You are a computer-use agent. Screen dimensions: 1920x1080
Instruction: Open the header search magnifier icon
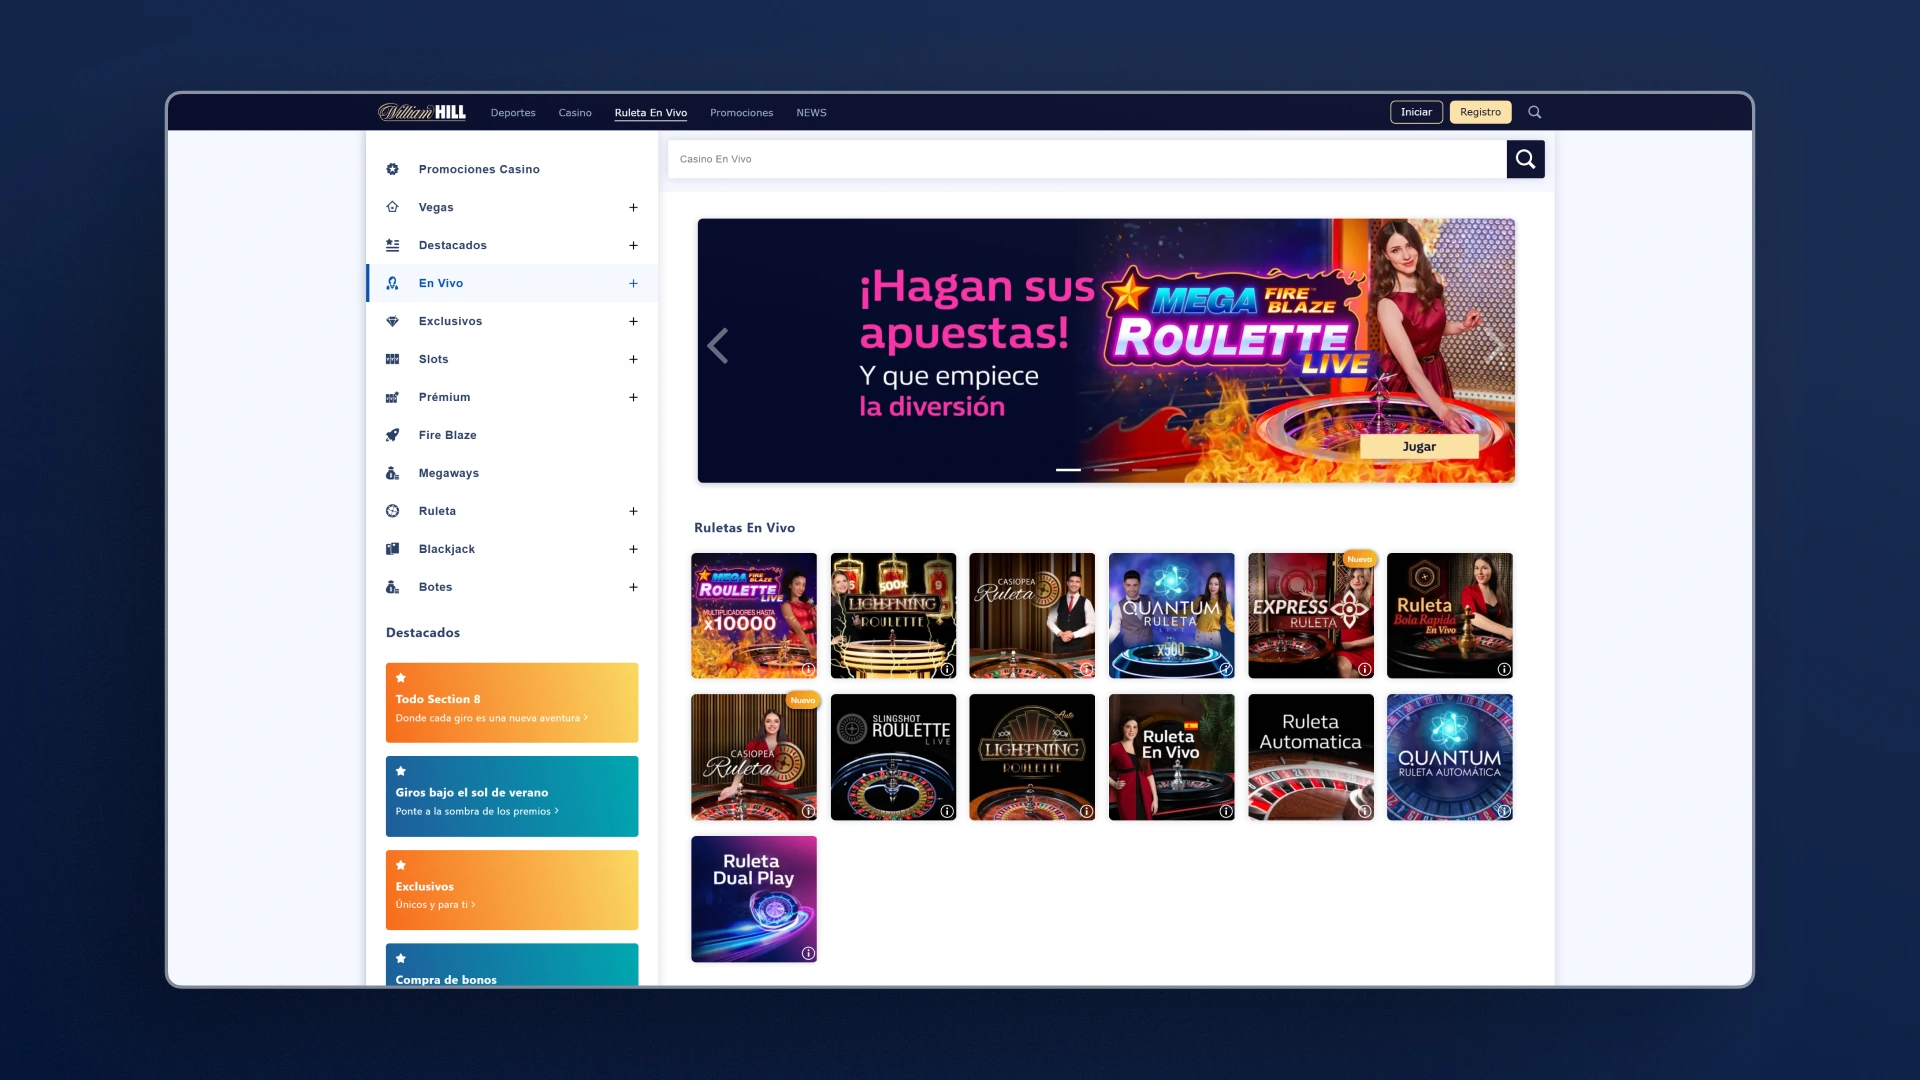click(1535, 112)
